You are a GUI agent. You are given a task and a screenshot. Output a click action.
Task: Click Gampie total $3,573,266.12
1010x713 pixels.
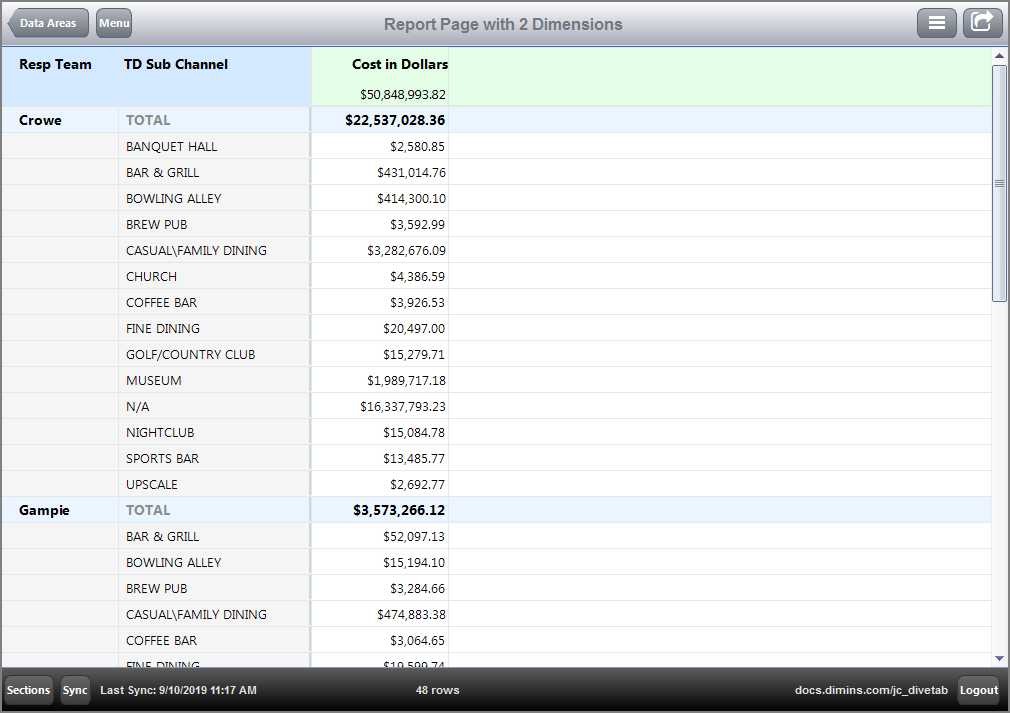pos(399,510)
